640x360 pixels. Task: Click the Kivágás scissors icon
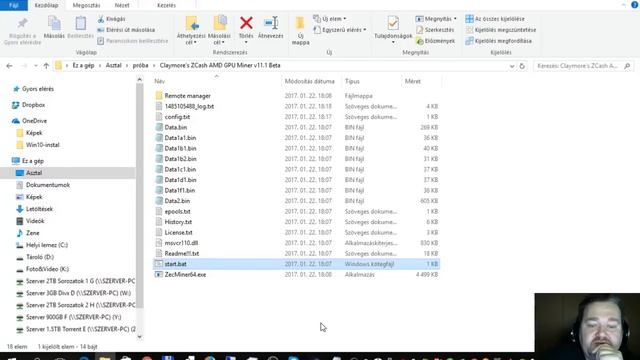click(101, 19)
